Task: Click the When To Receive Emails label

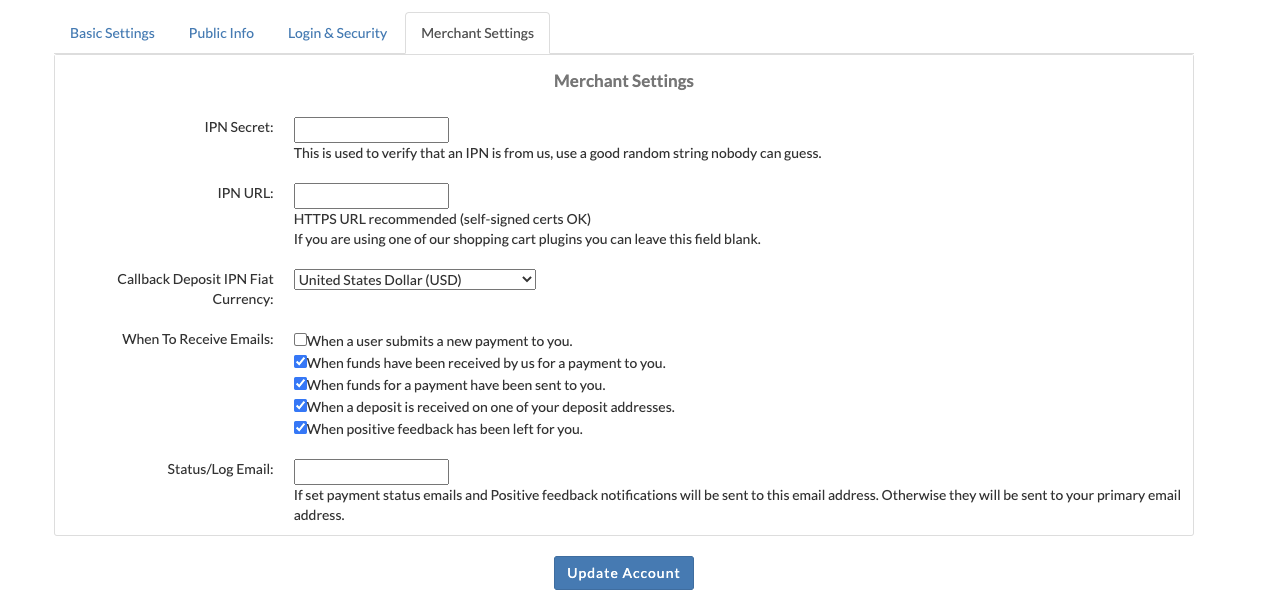Action: [x=198, y=339]
